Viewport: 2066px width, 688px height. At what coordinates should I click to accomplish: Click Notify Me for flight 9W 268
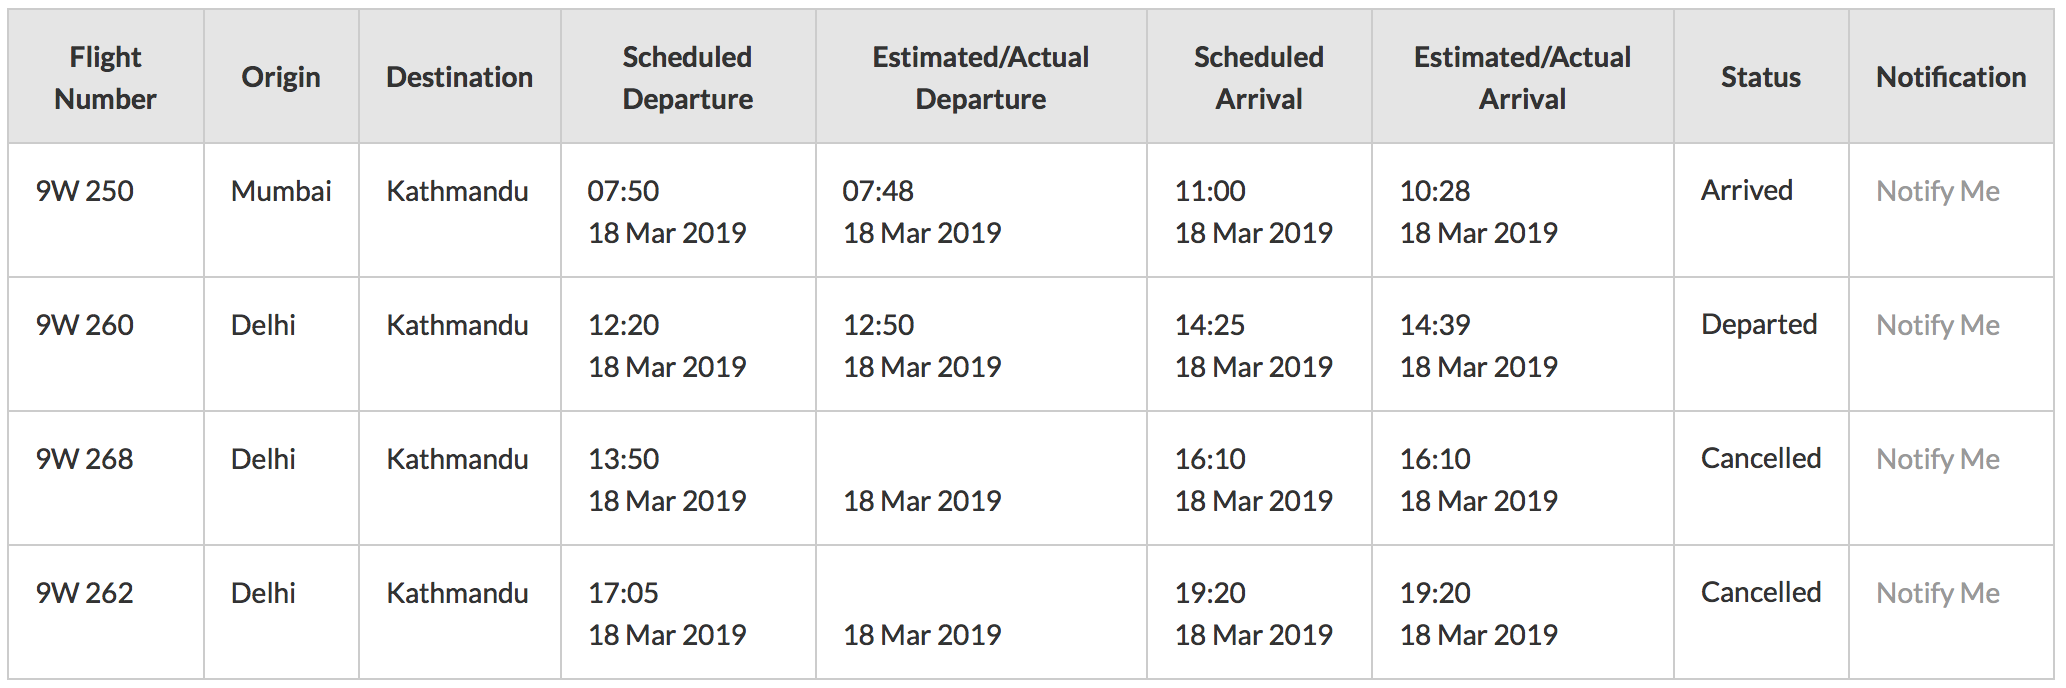(x=1937, y=459)
